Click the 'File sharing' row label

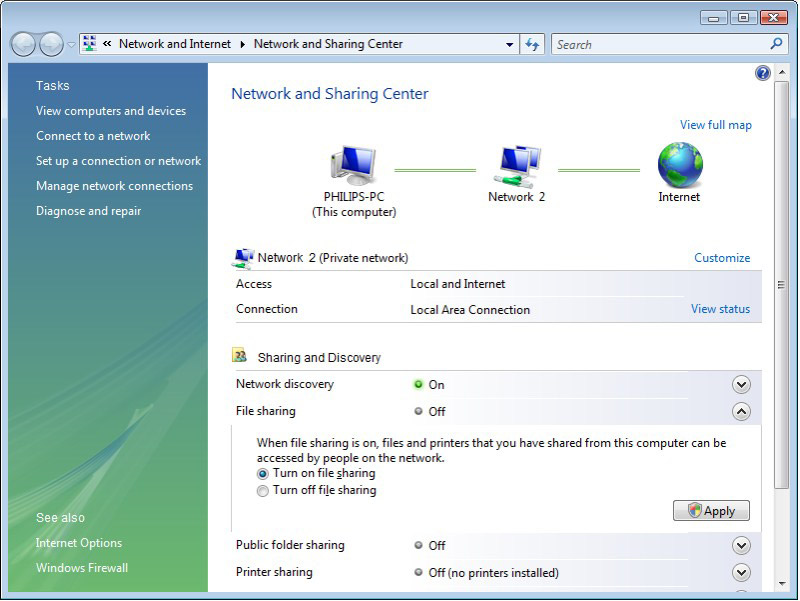[x=265, y=411]
